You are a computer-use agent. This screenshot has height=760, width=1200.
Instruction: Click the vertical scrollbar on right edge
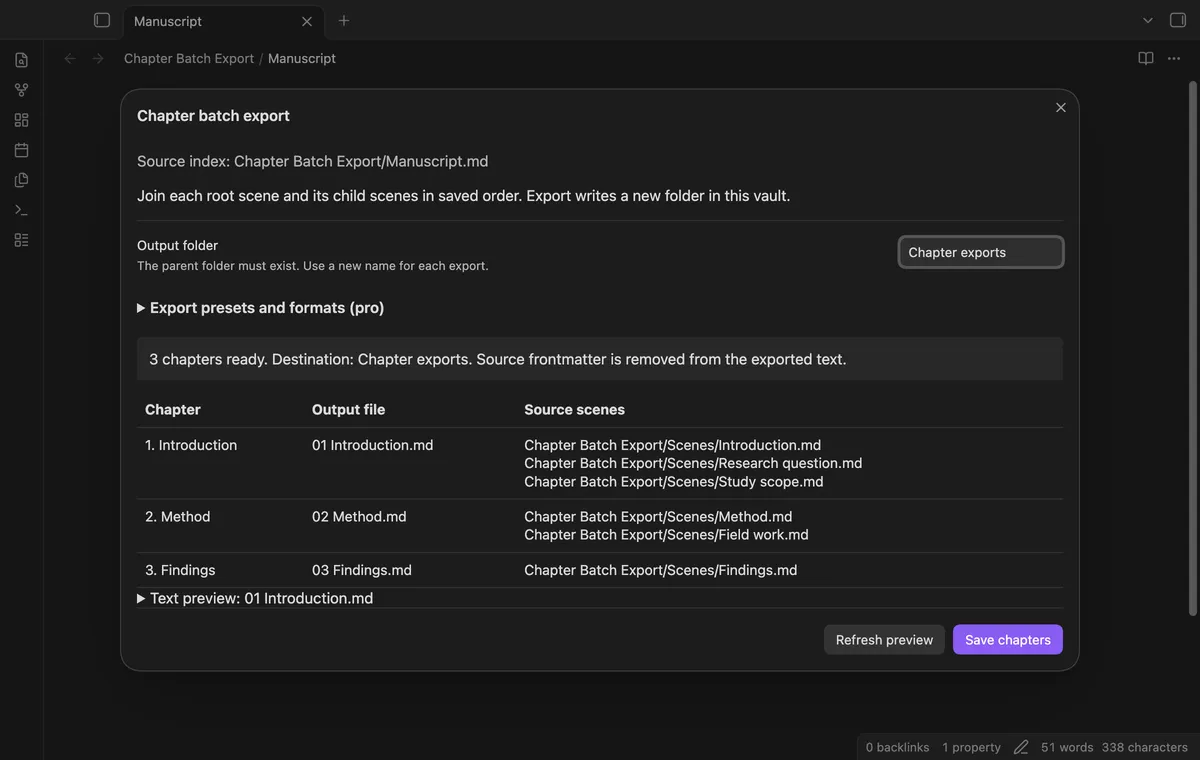click(x=1192, y=347)
